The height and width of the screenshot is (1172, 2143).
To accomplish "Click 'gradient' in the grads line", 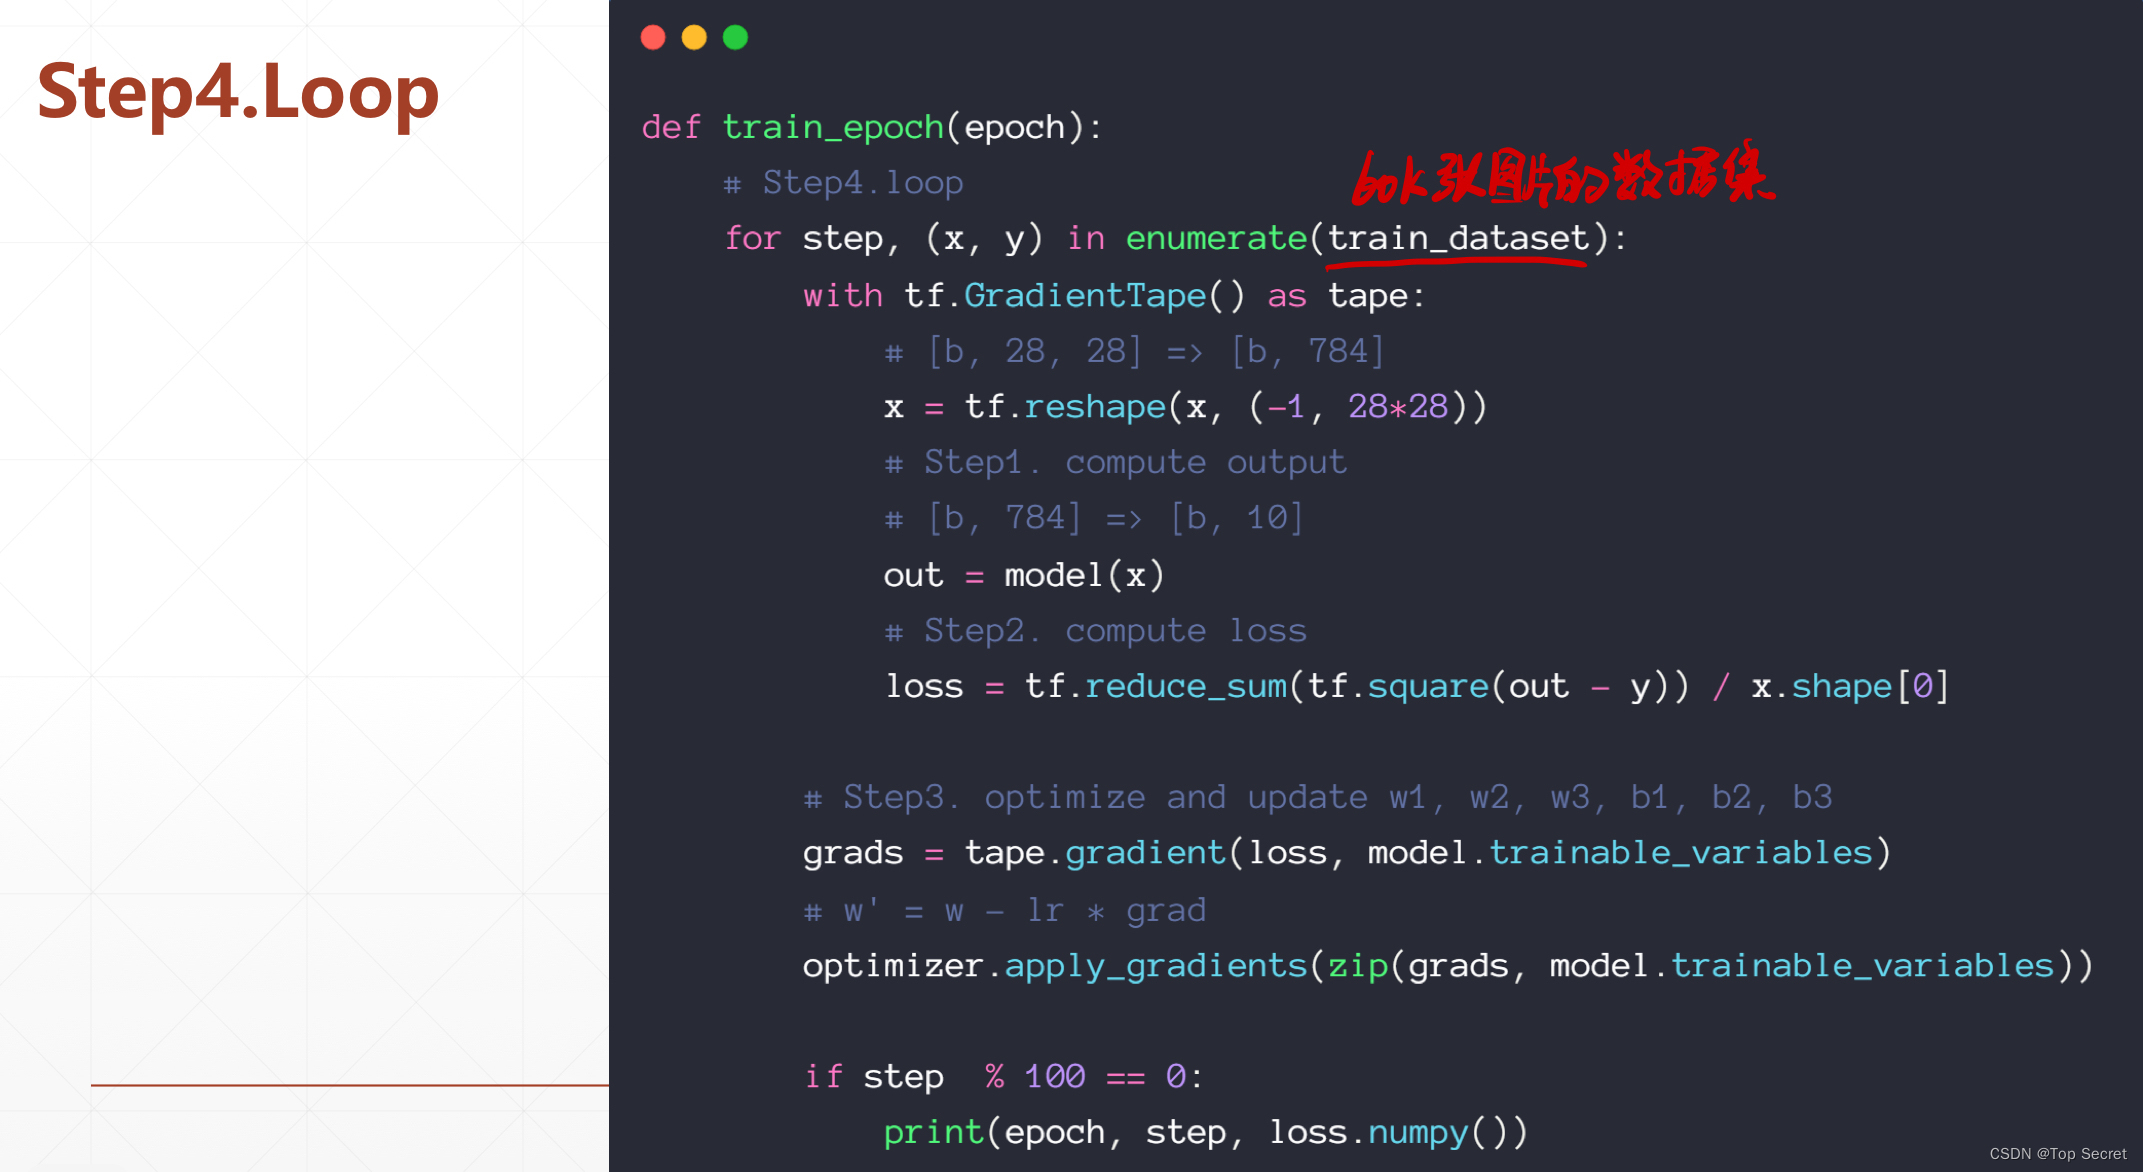I will click(1145, 853).
